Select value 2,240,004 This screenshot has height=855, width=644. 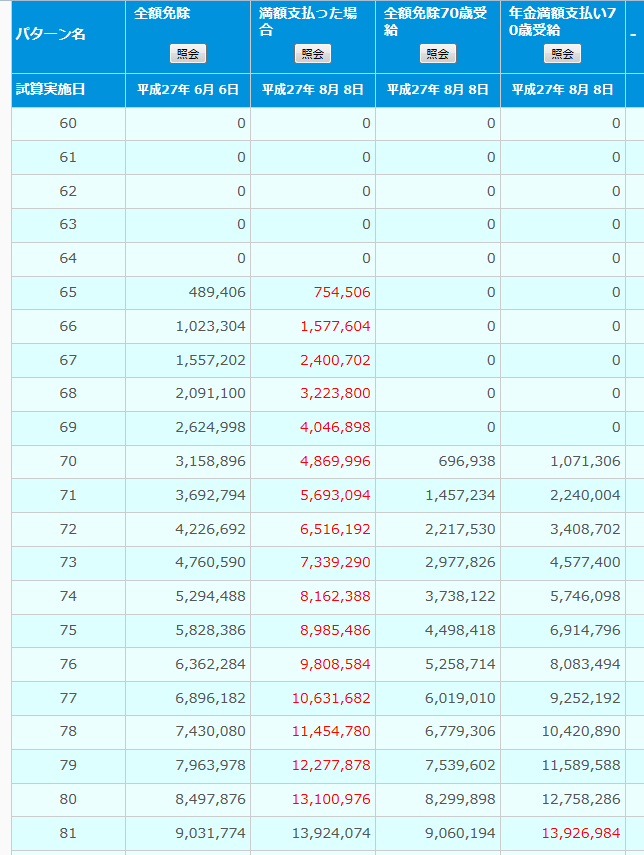click(x=585, y=495)
